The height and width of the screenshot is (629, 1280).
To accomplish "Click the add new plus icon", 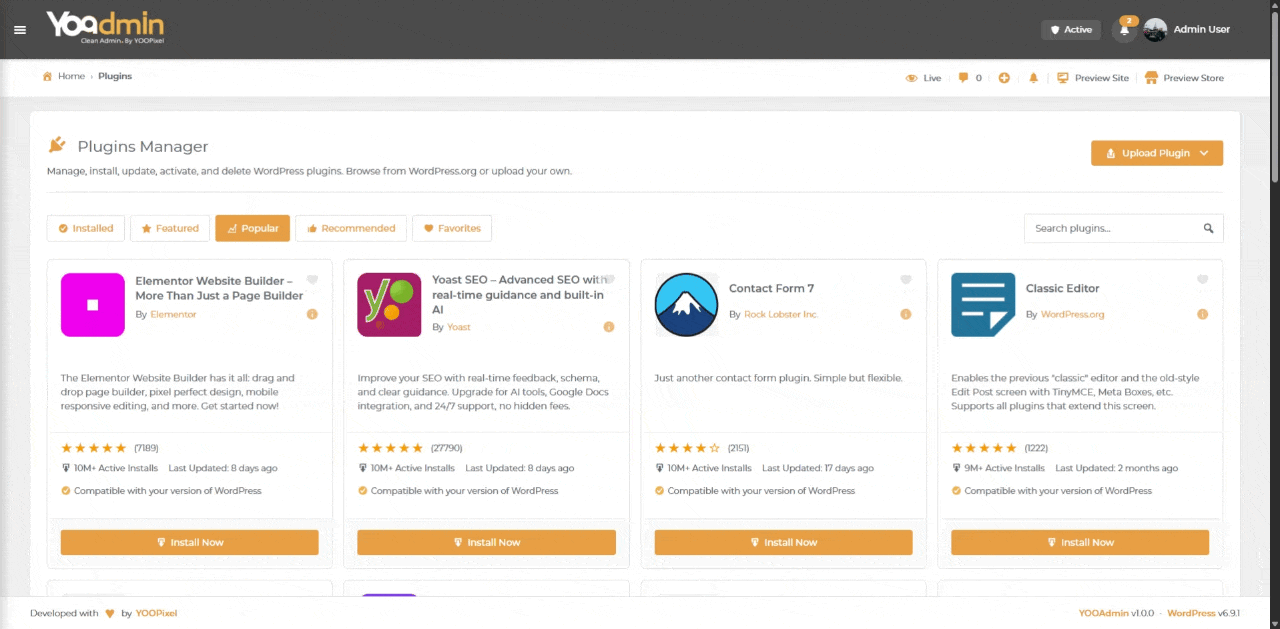I will pos(1004,78).
